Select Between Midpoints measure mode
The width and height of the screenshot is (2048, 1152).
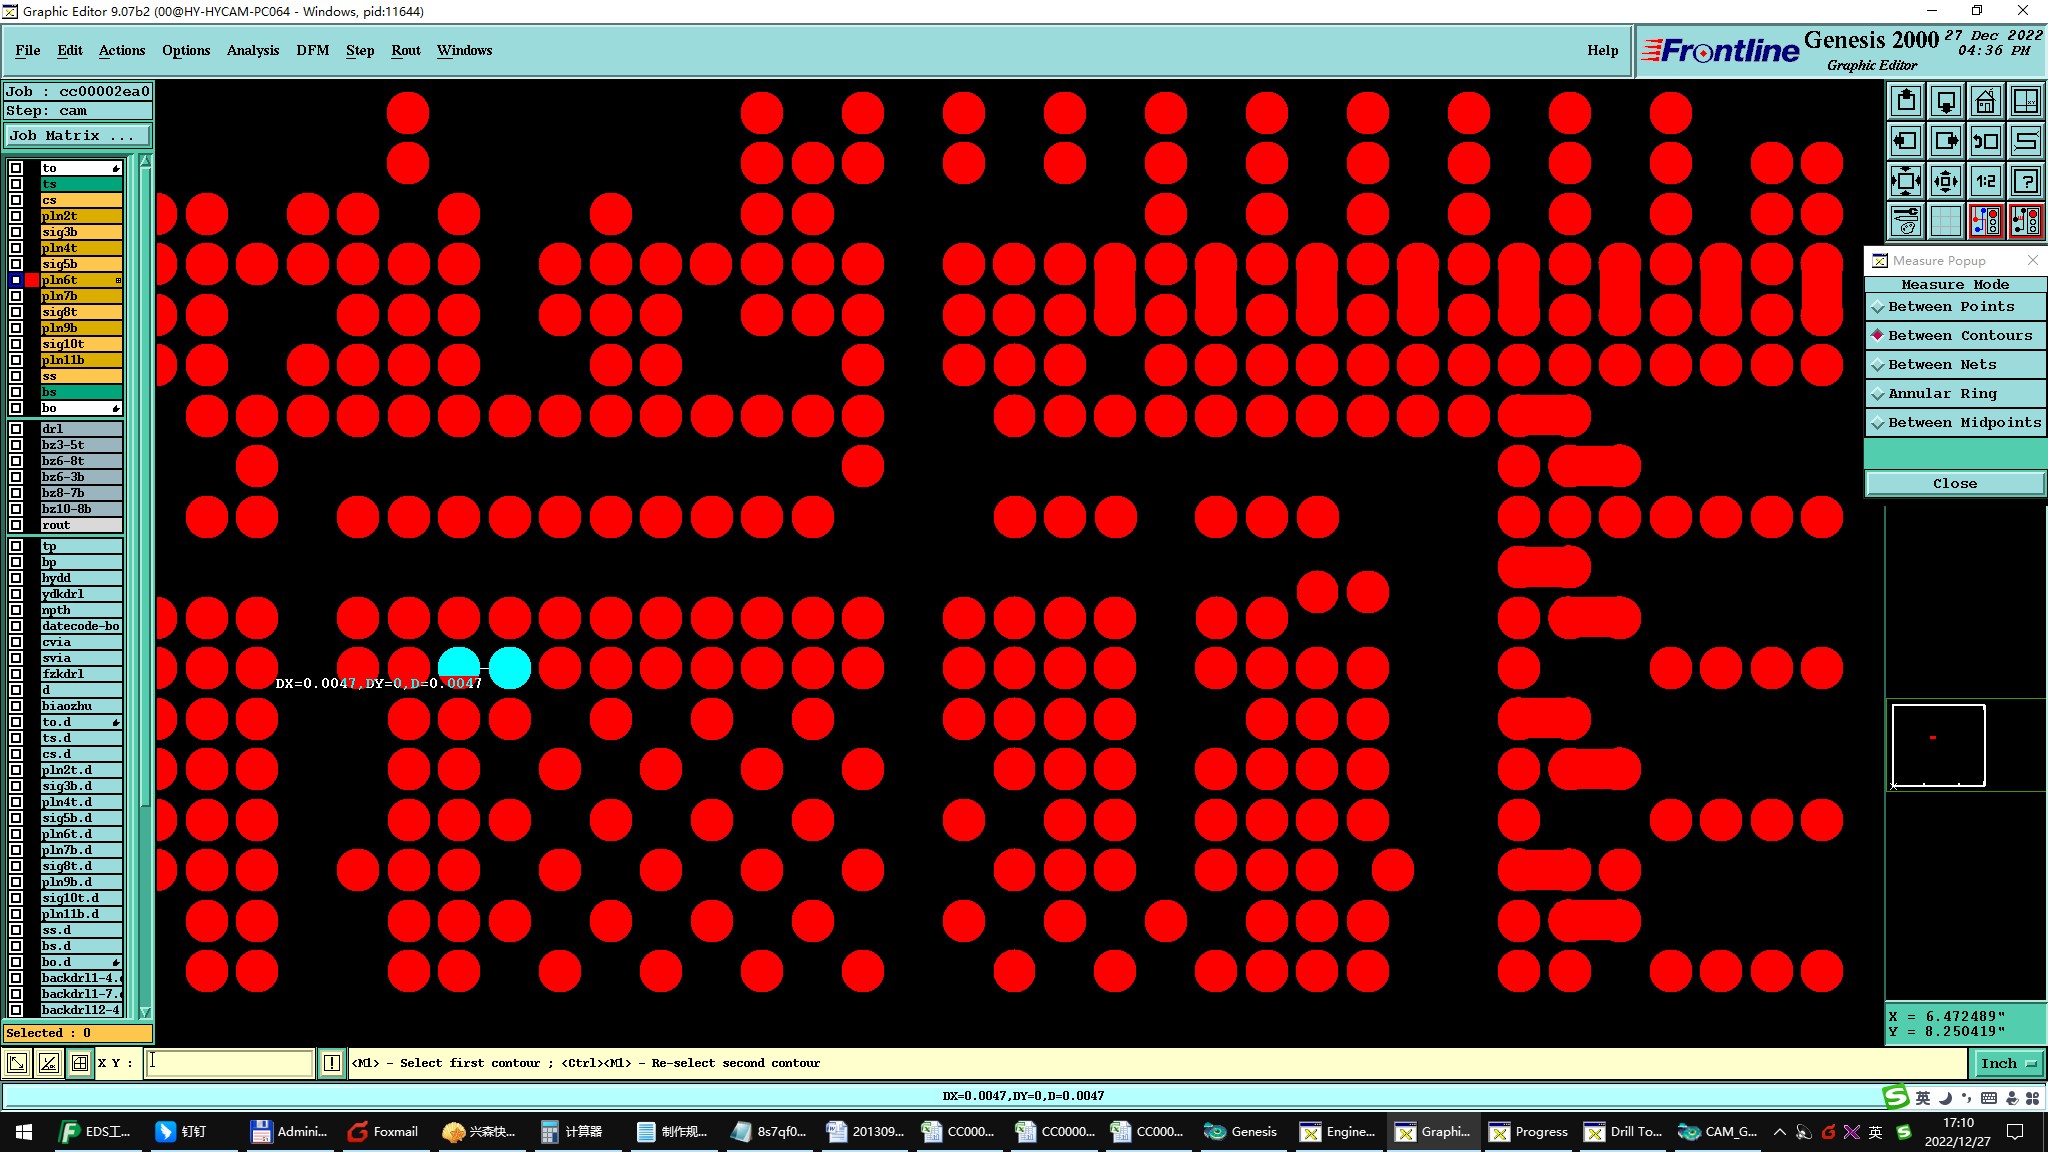tap(1955, 423)
